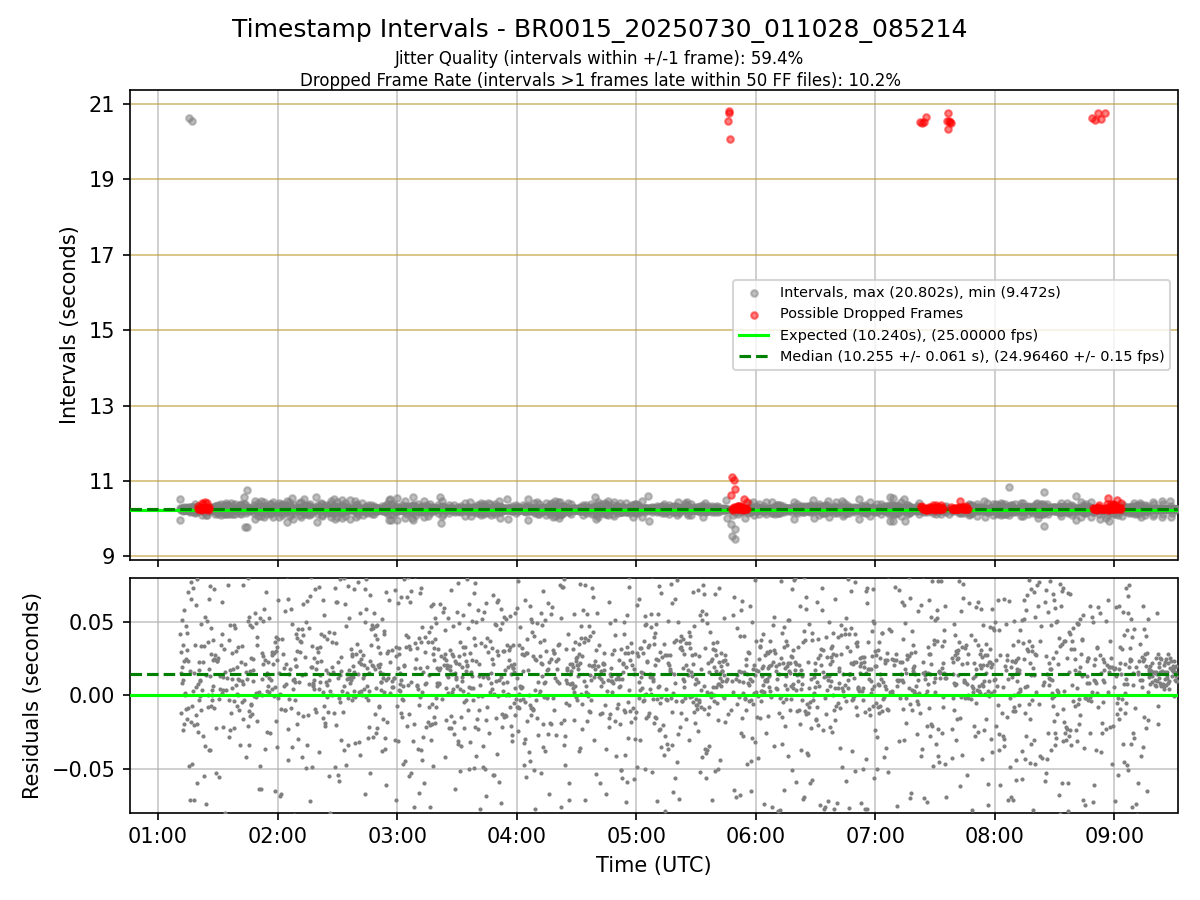Image resolution: width=1200 pixels, height=900 pixels.
Task: Click the x-axis tick label '05:00'
Action: click(x=636, y=836)
